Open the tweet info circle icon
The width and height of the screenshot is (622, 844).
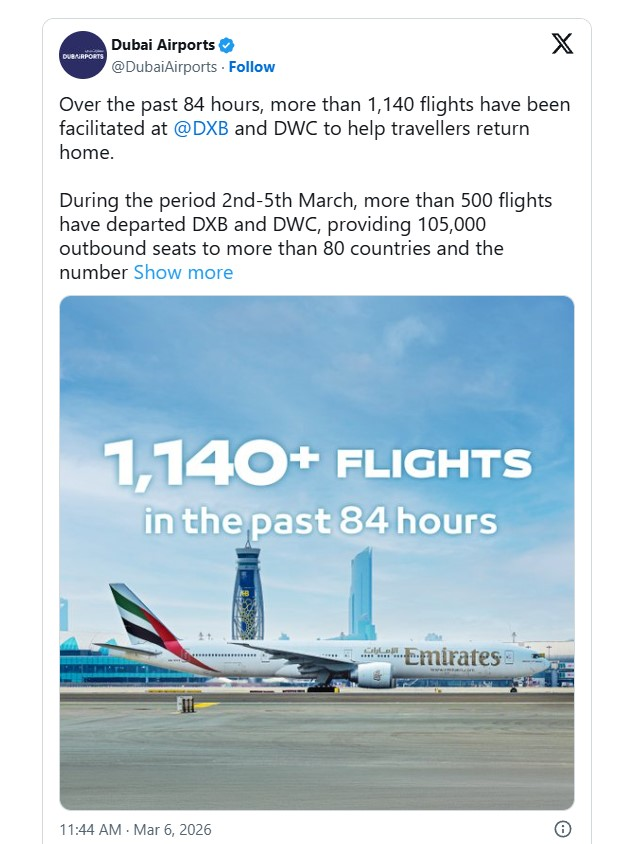point(563,829)
